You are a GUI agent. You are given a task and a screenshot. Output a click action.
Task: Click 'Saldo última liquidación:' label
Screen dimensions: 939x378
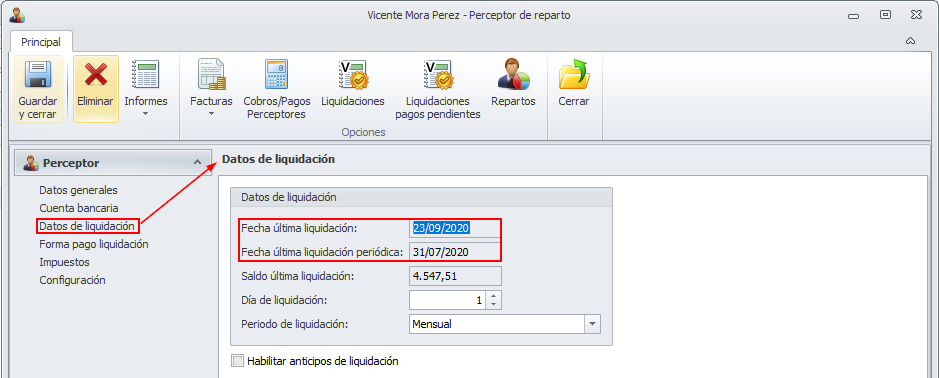click(x=298, y=276)
